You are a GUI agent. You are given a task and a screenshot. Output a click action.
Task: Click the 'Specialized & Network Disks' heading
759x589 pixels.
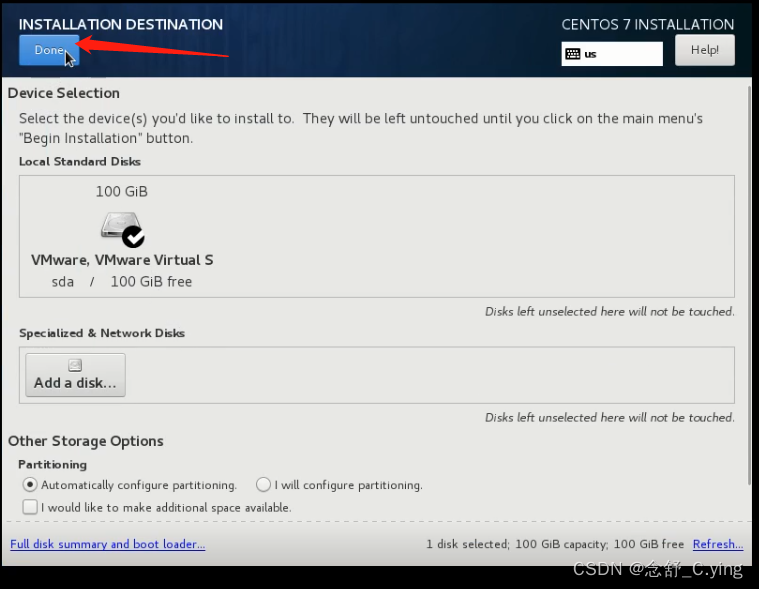pyautogui.click(x=102, y=333)
